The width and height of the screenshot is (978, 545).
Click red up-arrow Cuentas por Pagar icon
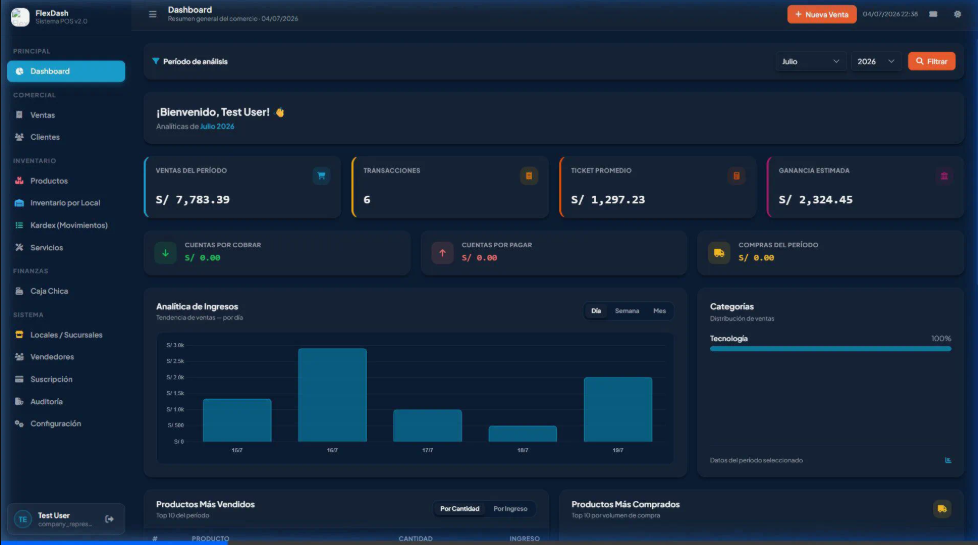tap(442, 253)
